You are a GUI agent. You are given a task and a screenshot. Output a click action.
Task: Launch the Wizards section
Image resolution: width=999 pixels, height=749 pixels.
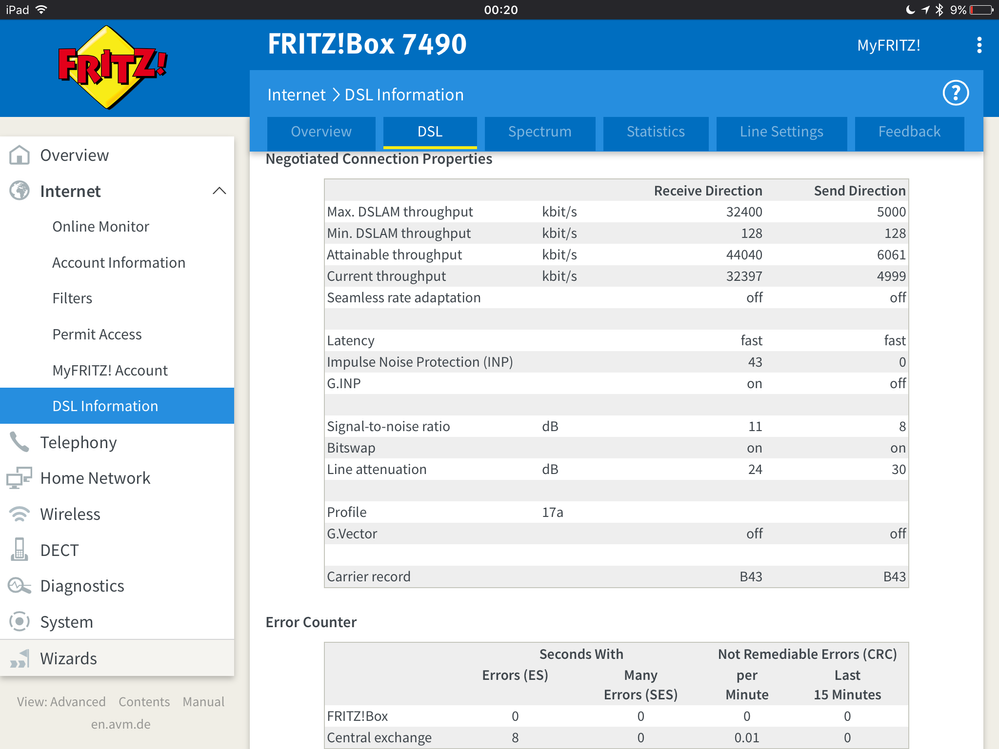[68, 658]
